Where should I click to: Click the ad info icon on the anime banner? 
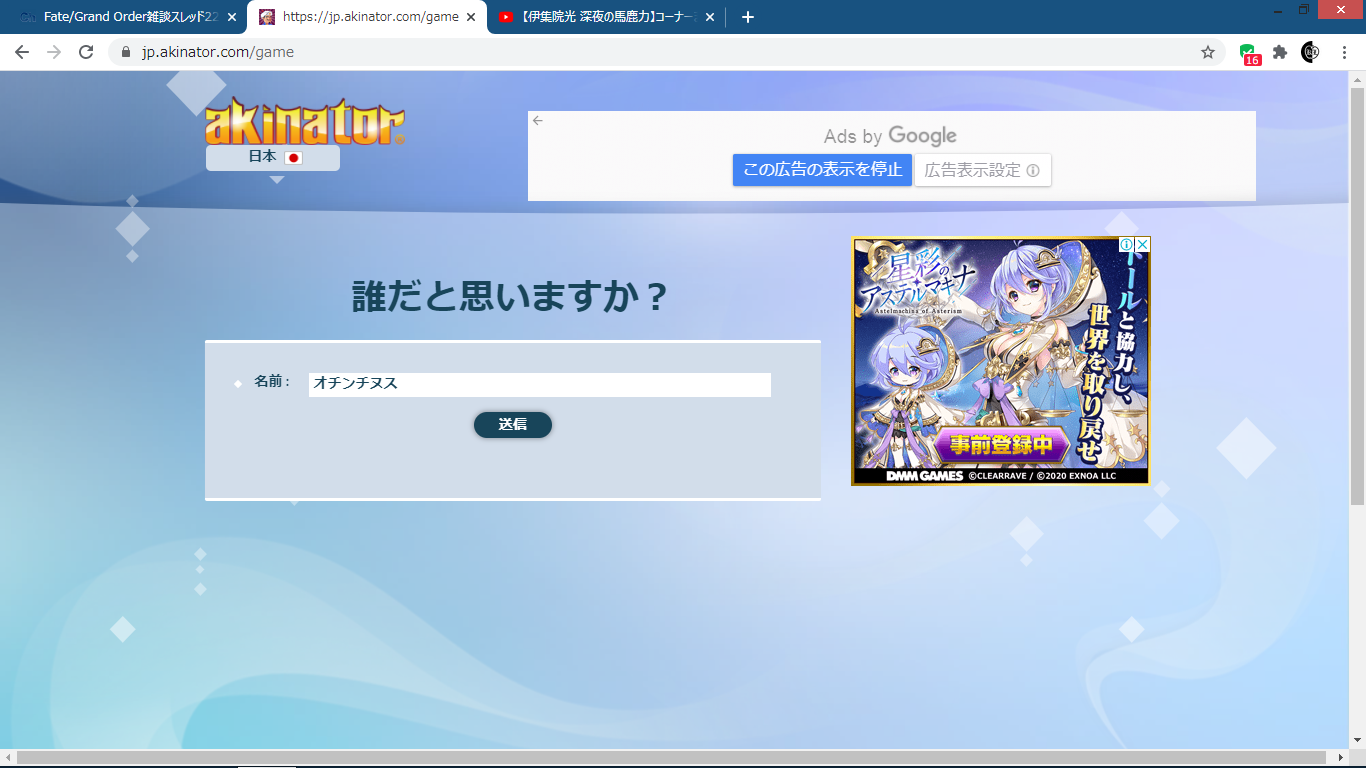[x=1126, y=245]
